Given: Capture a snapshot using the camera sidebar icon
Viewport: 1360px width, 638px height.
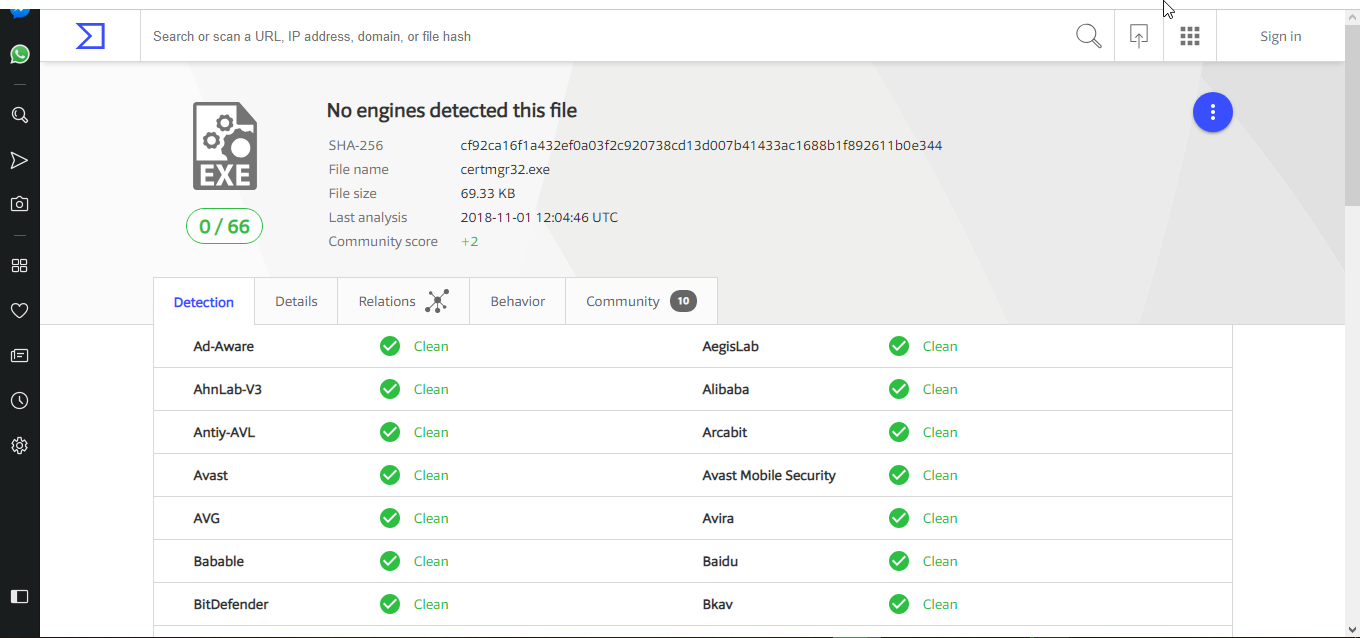Looking at the screenshot, I should [x=19, y=203].
